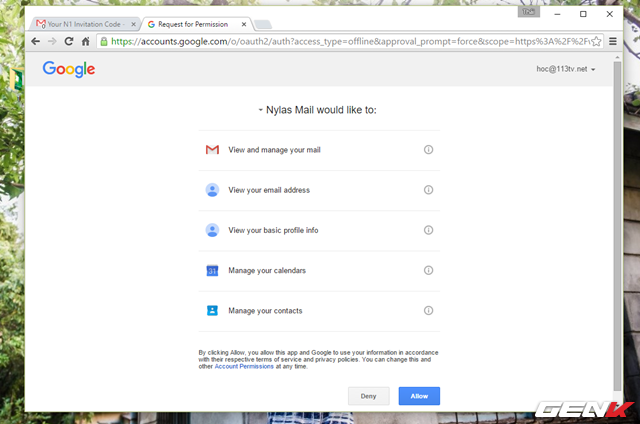Click the profile icon beside basic profile info
Image resolution: width=640 pixels, height=424 pixels.
pos(212,230)
